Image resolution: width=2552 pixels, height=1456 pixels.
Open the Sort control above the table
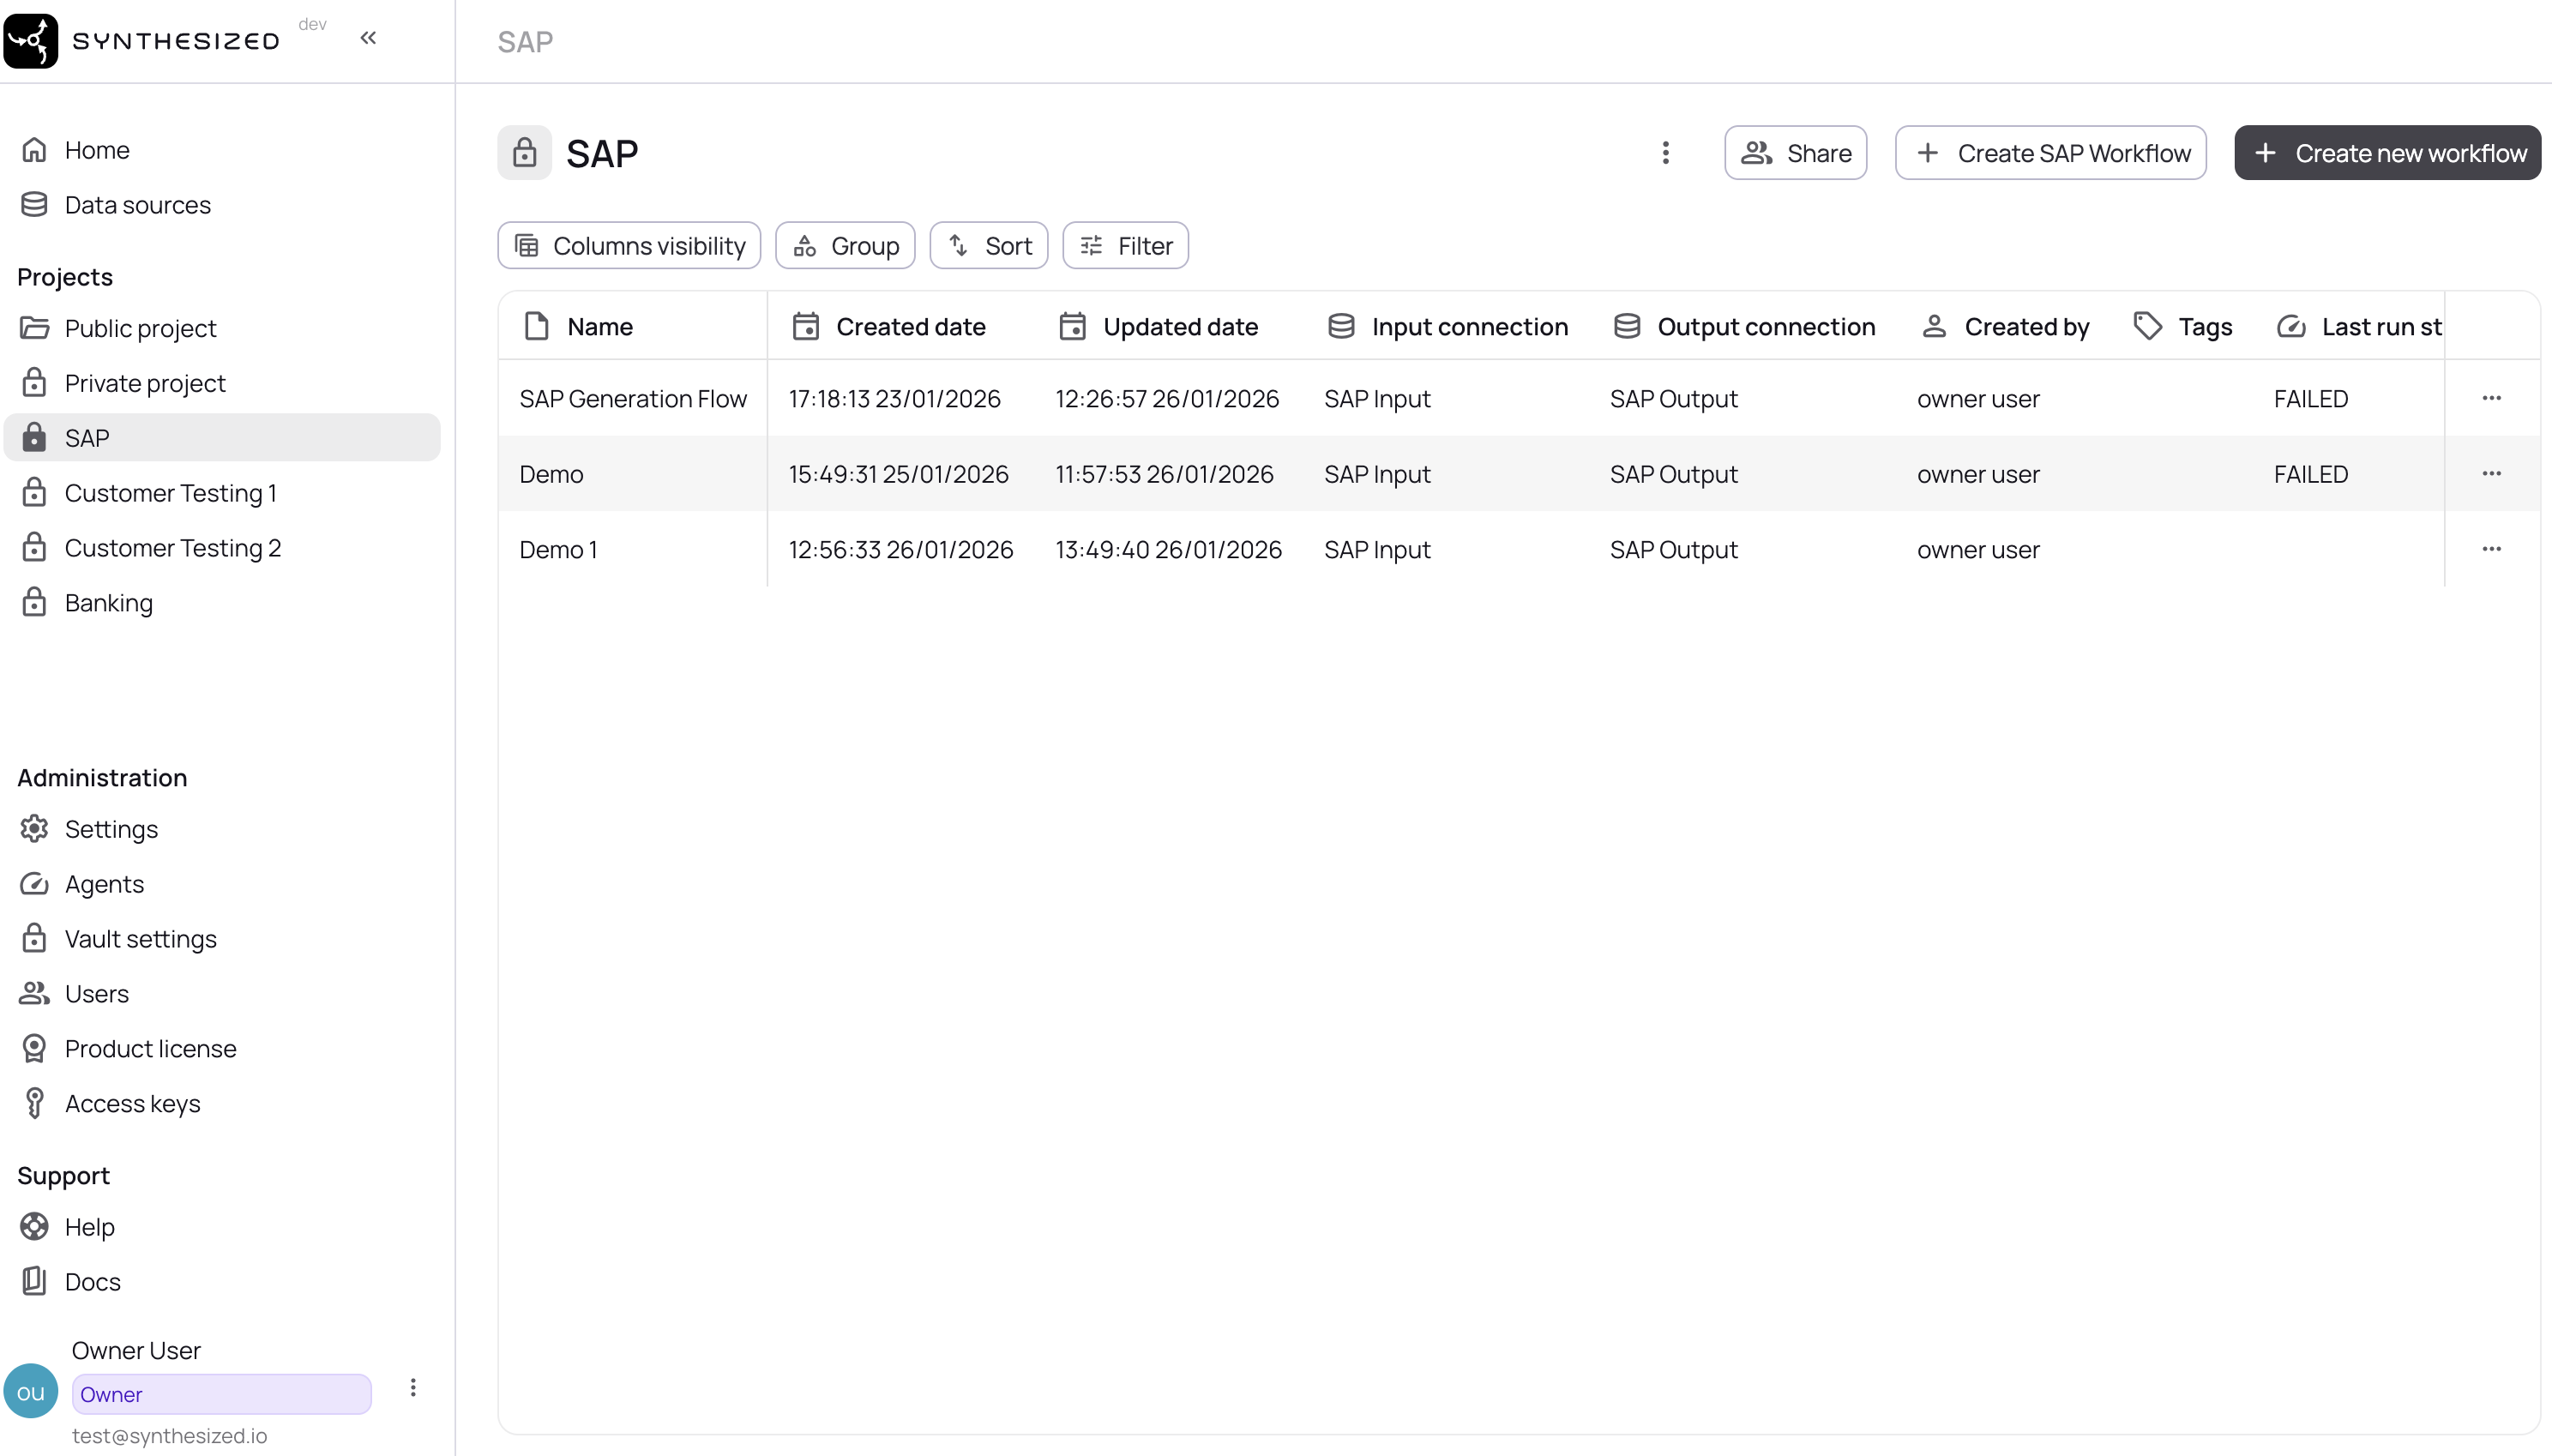[x=988, y=245]
